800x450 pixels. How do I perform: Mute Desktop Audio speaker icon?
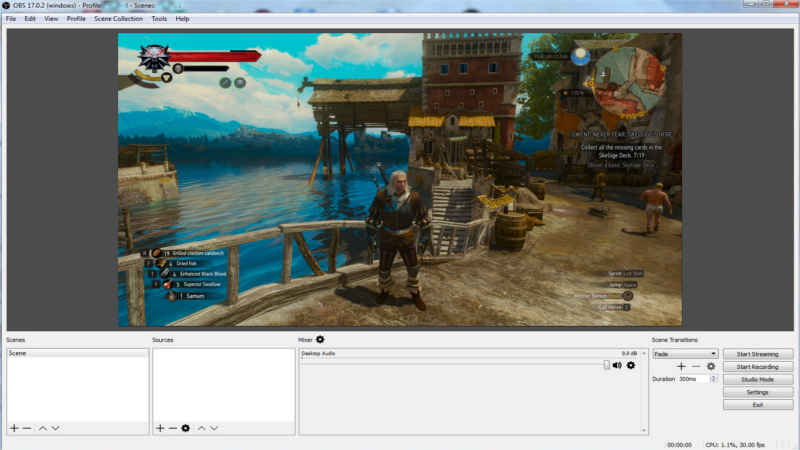617,365
